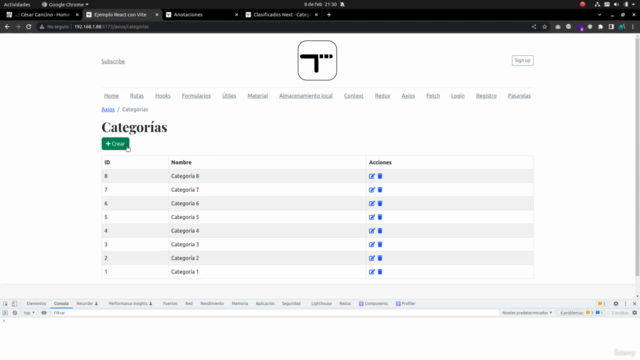Open Fuentes DevTools tab
This screenshot has height=360, width=640.
point(170,304)
